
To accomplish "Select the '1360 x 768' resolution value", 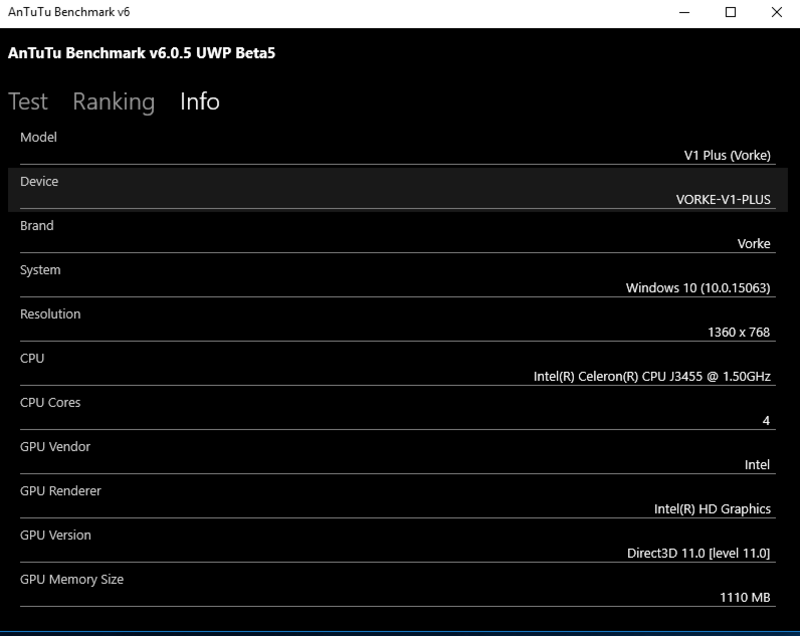I will pos(739,332).
